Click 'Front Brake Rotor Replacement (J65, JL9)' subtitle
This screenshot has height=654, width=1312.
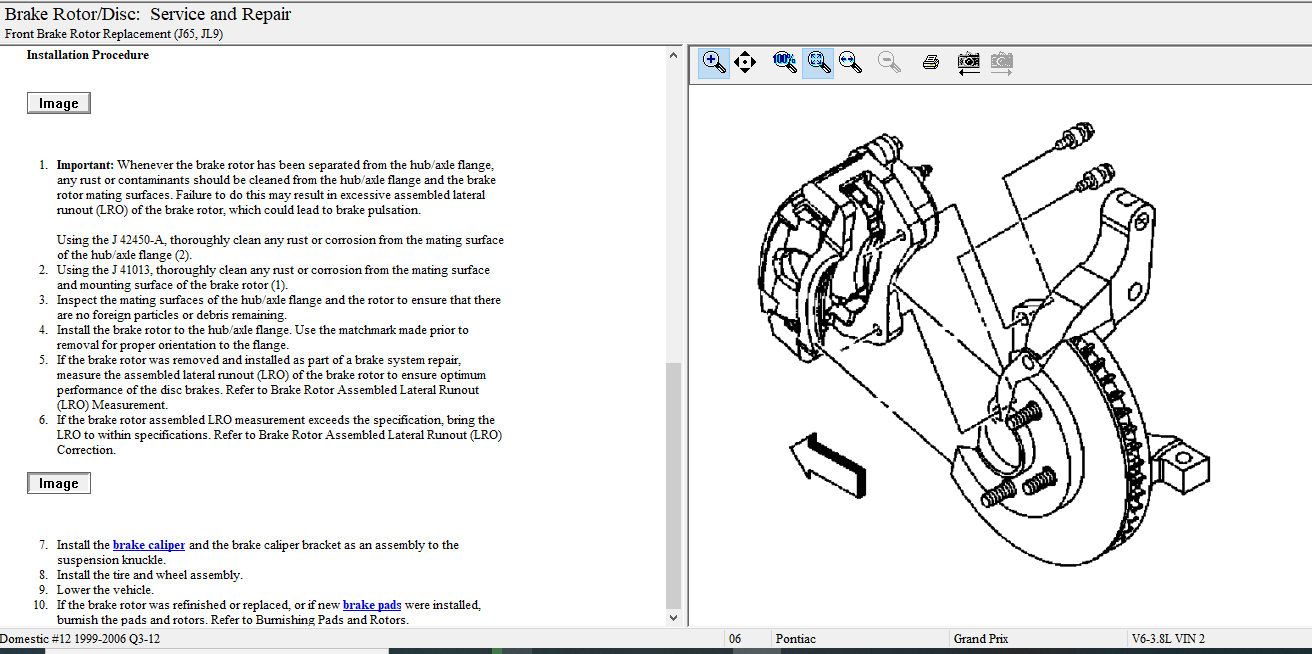coord(114,33)
